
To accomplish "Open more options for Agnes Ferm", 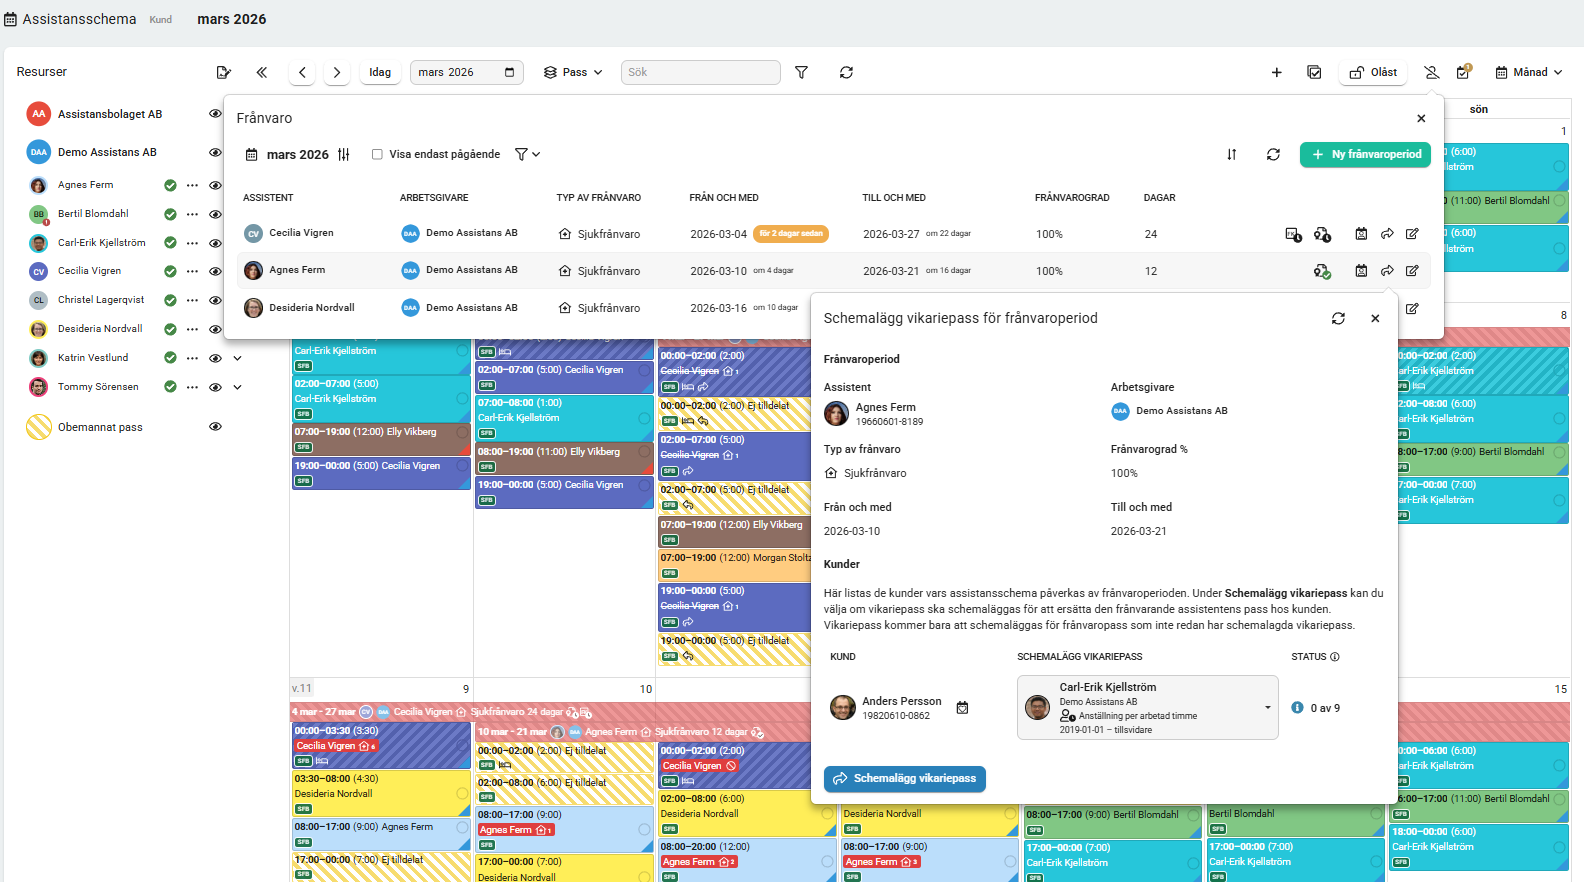I will coord(192,185).
